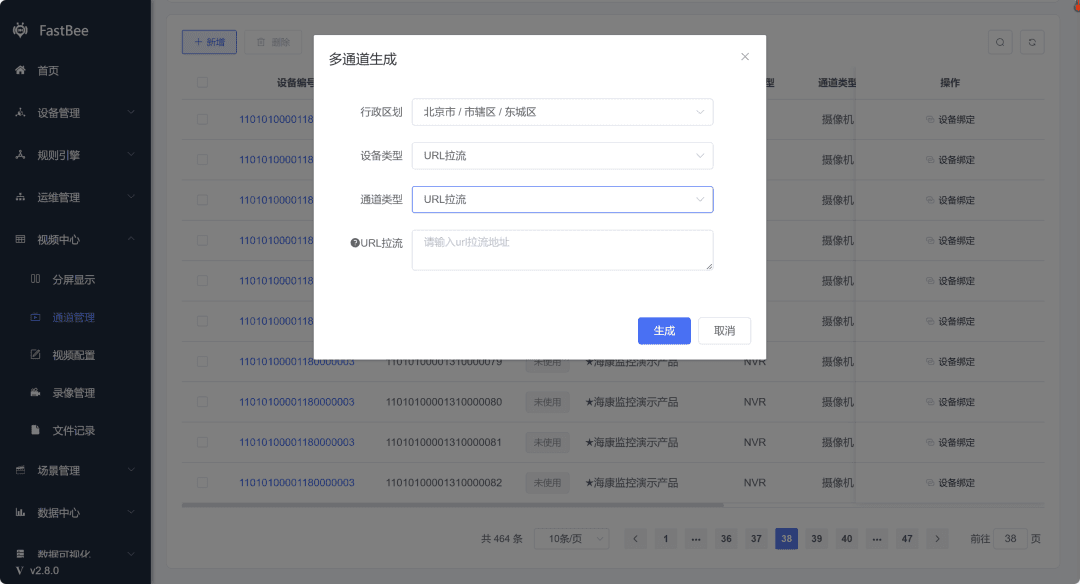The image size is (1080, 584).
Task: Go to page 47
Action: pos(907,539)
